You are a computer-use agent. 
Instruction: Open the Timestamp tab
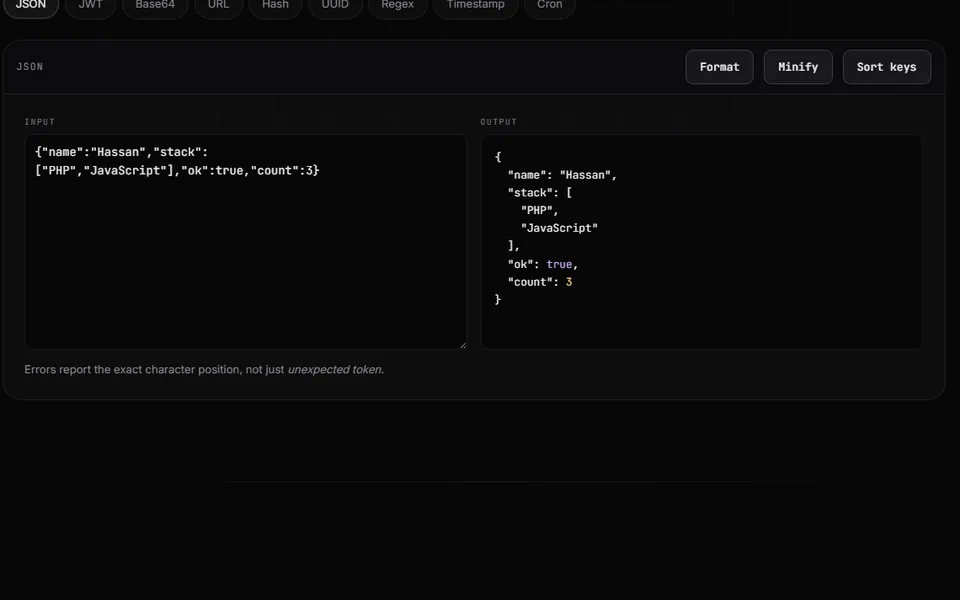[x=476, y=6]
